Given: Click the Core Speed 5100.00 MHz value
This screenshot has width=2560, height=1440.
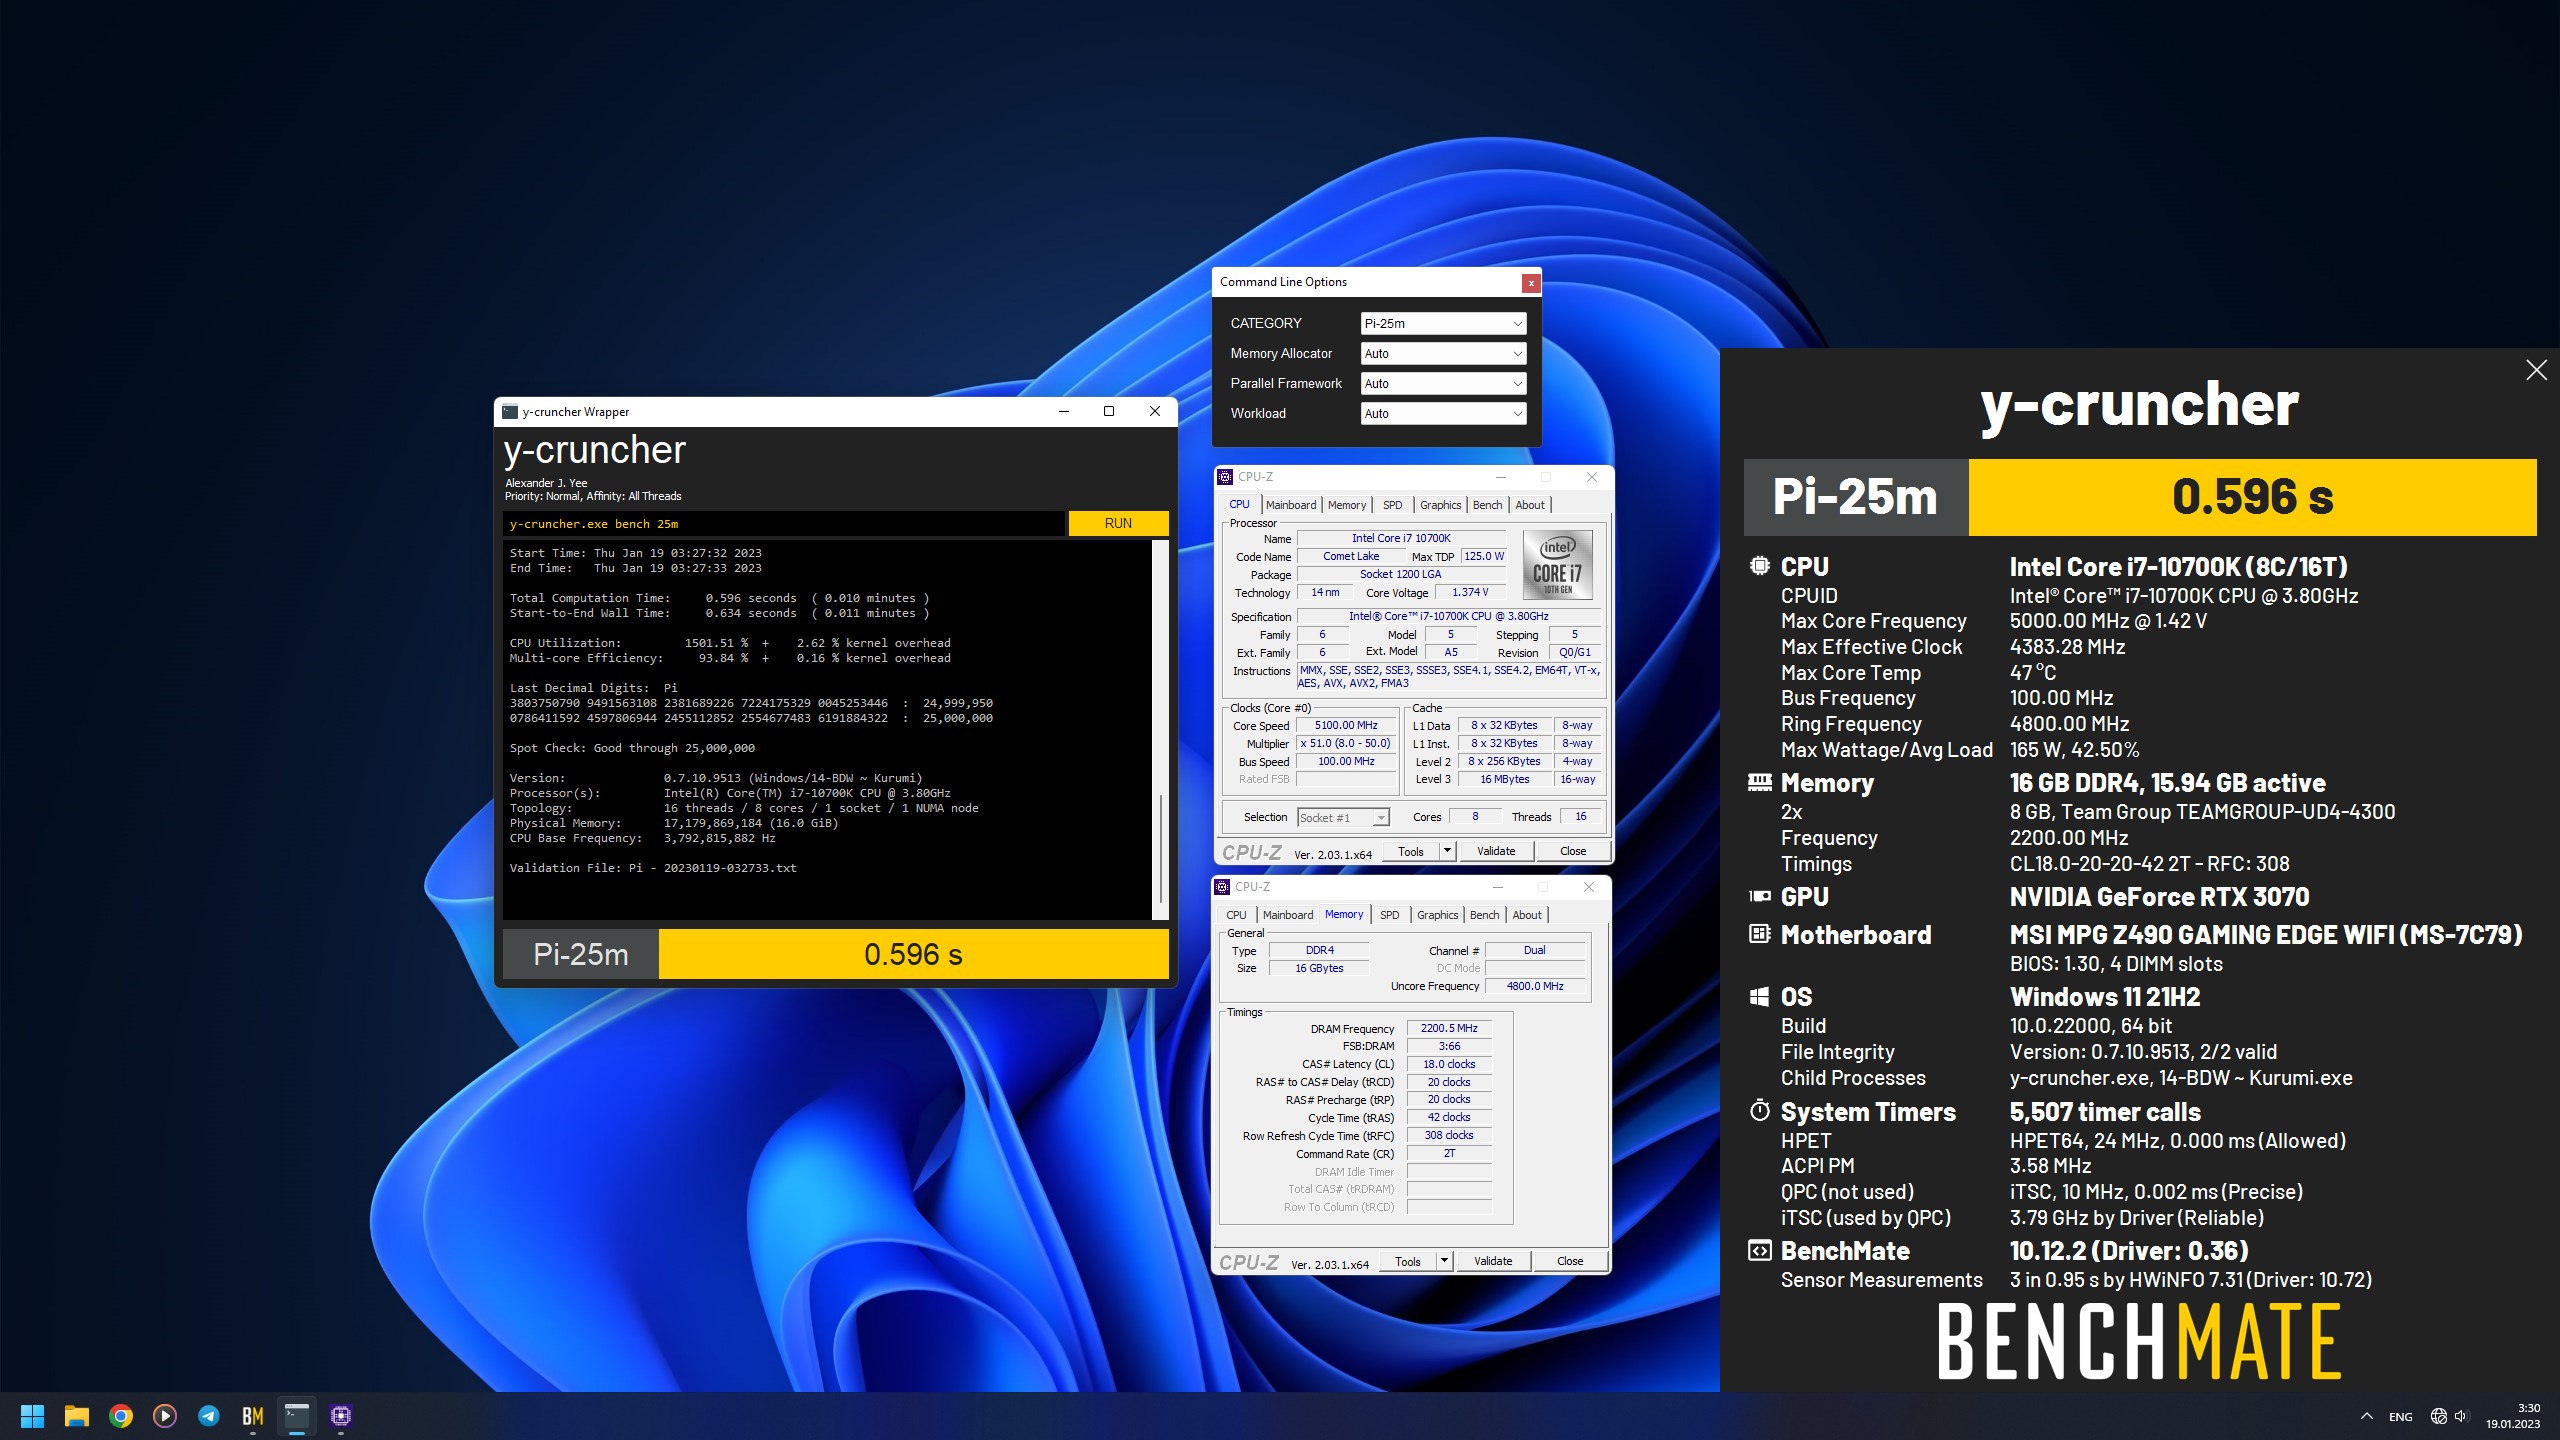Looking at the screenshot, I should pos(1346,725).
